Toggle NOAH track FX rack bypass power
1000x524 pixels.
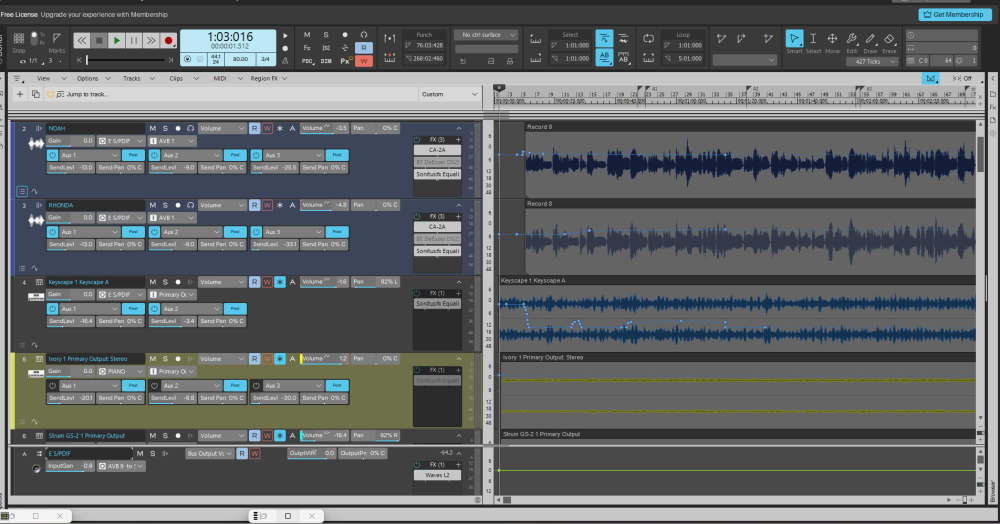click(417, 140)
